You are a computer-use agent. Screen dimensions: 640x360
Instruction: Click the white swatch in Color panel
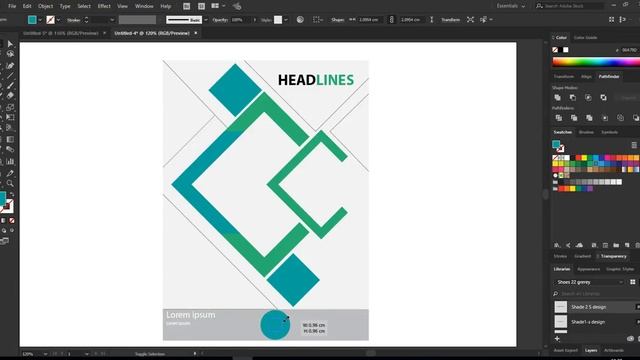coord(565,50)
